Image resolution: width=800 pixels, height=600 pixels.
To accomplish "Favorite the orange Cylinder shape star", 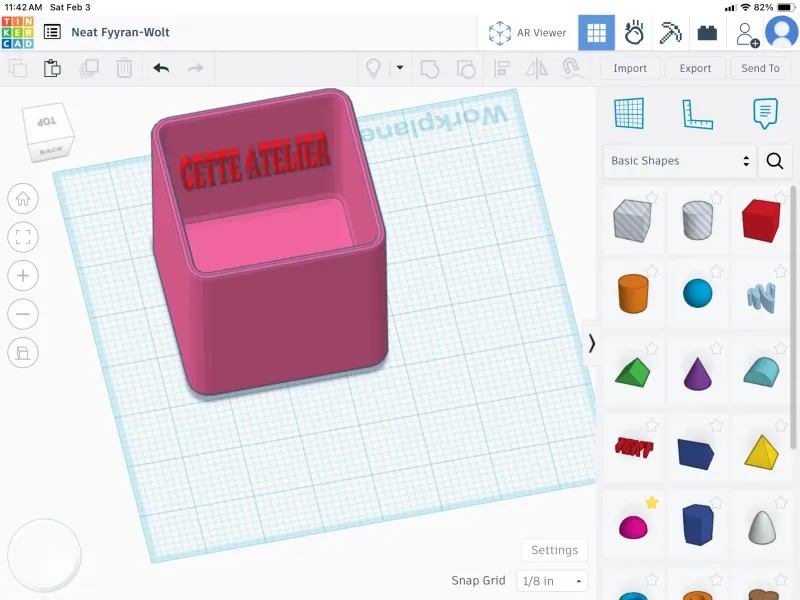I will point(652,270).
